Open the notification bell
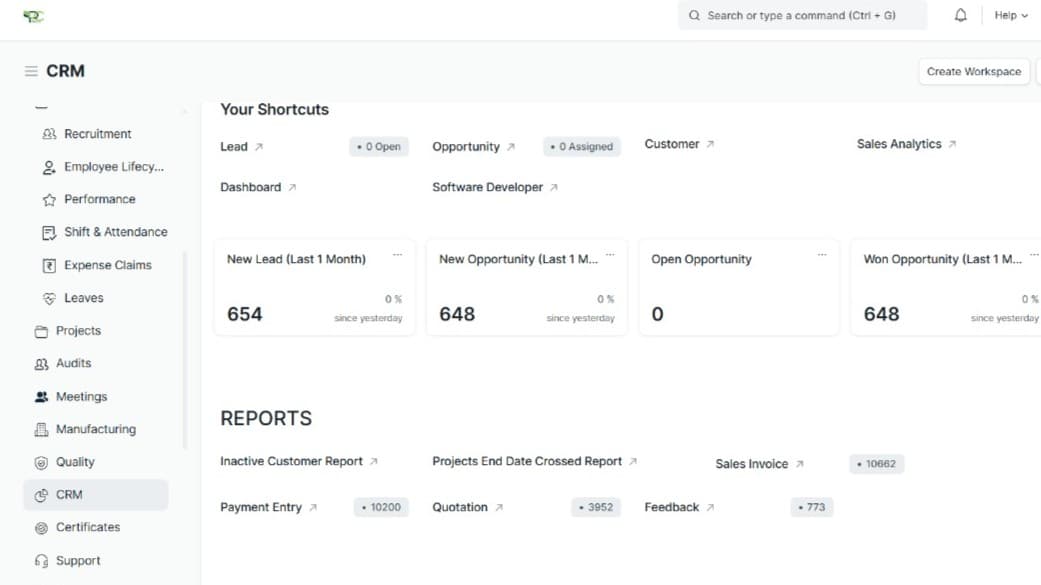Image resolution: width=1041 pixels, height=585 pixels. coord(959,15)
